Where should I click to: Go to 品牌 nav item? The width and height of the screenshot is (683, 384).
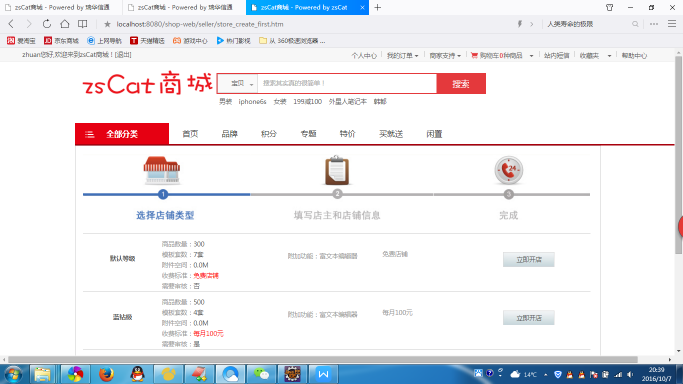point(229,134)
